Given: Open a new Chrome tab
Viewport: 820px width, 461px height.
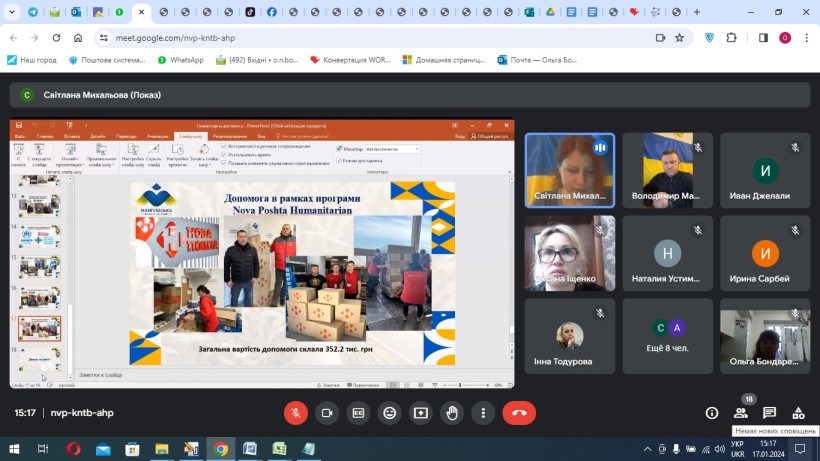Looking at the screenshot, I should point(697,12).
